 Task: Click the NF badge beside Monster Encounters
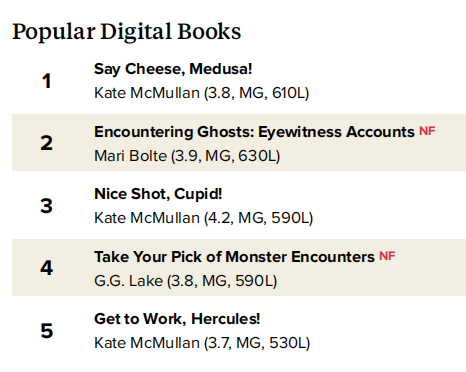tap(387, 256)
